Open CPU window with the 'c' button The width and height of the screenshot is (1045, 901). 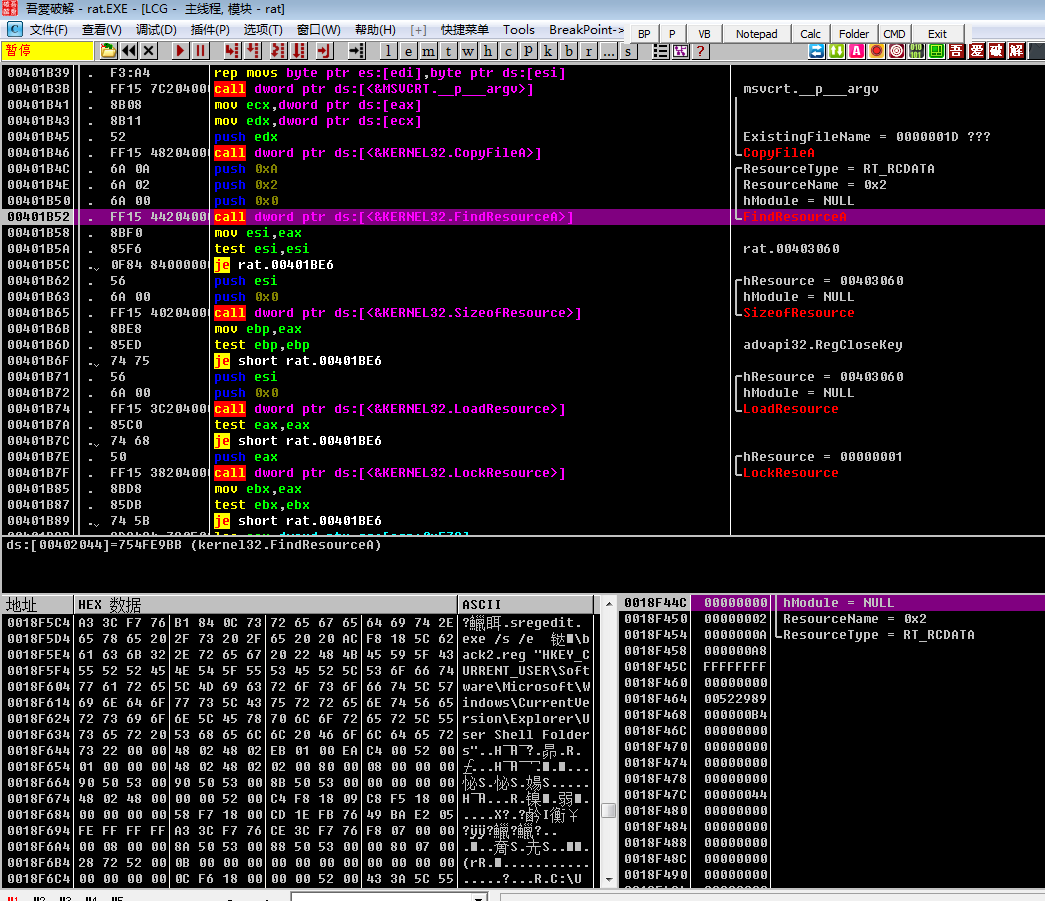click(508, 51)
